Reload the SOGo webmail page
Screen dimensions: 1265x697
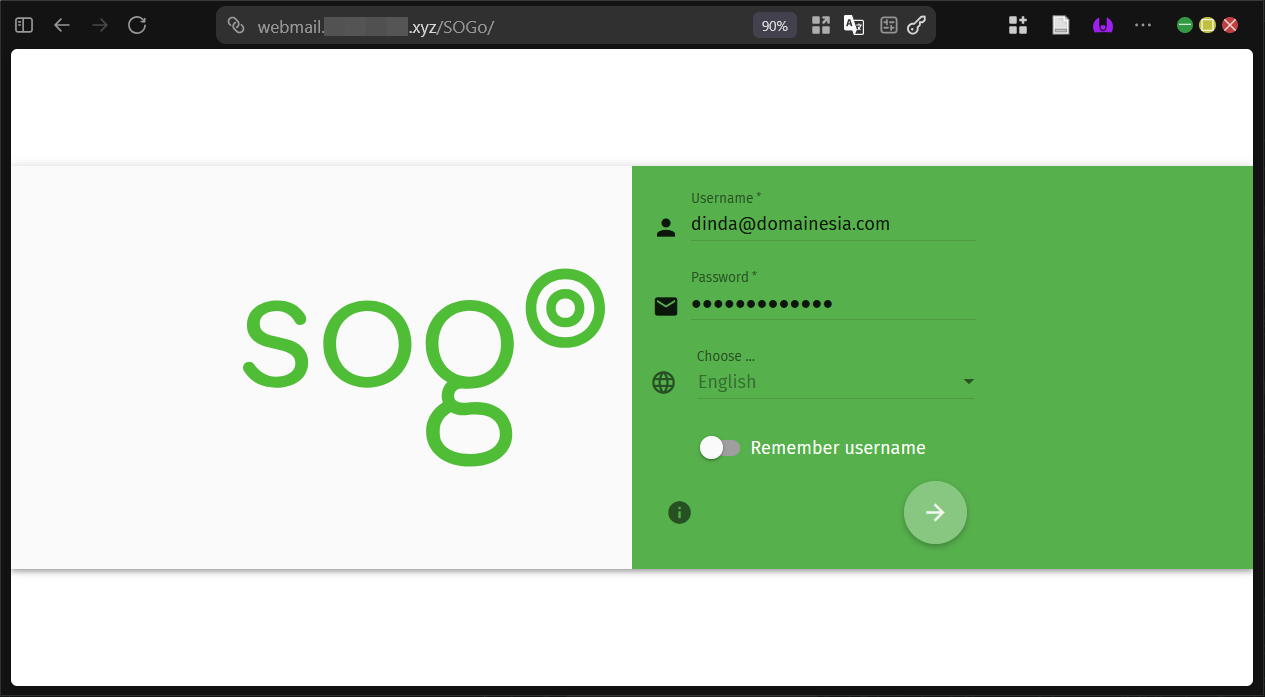click(x=138, y=25)
